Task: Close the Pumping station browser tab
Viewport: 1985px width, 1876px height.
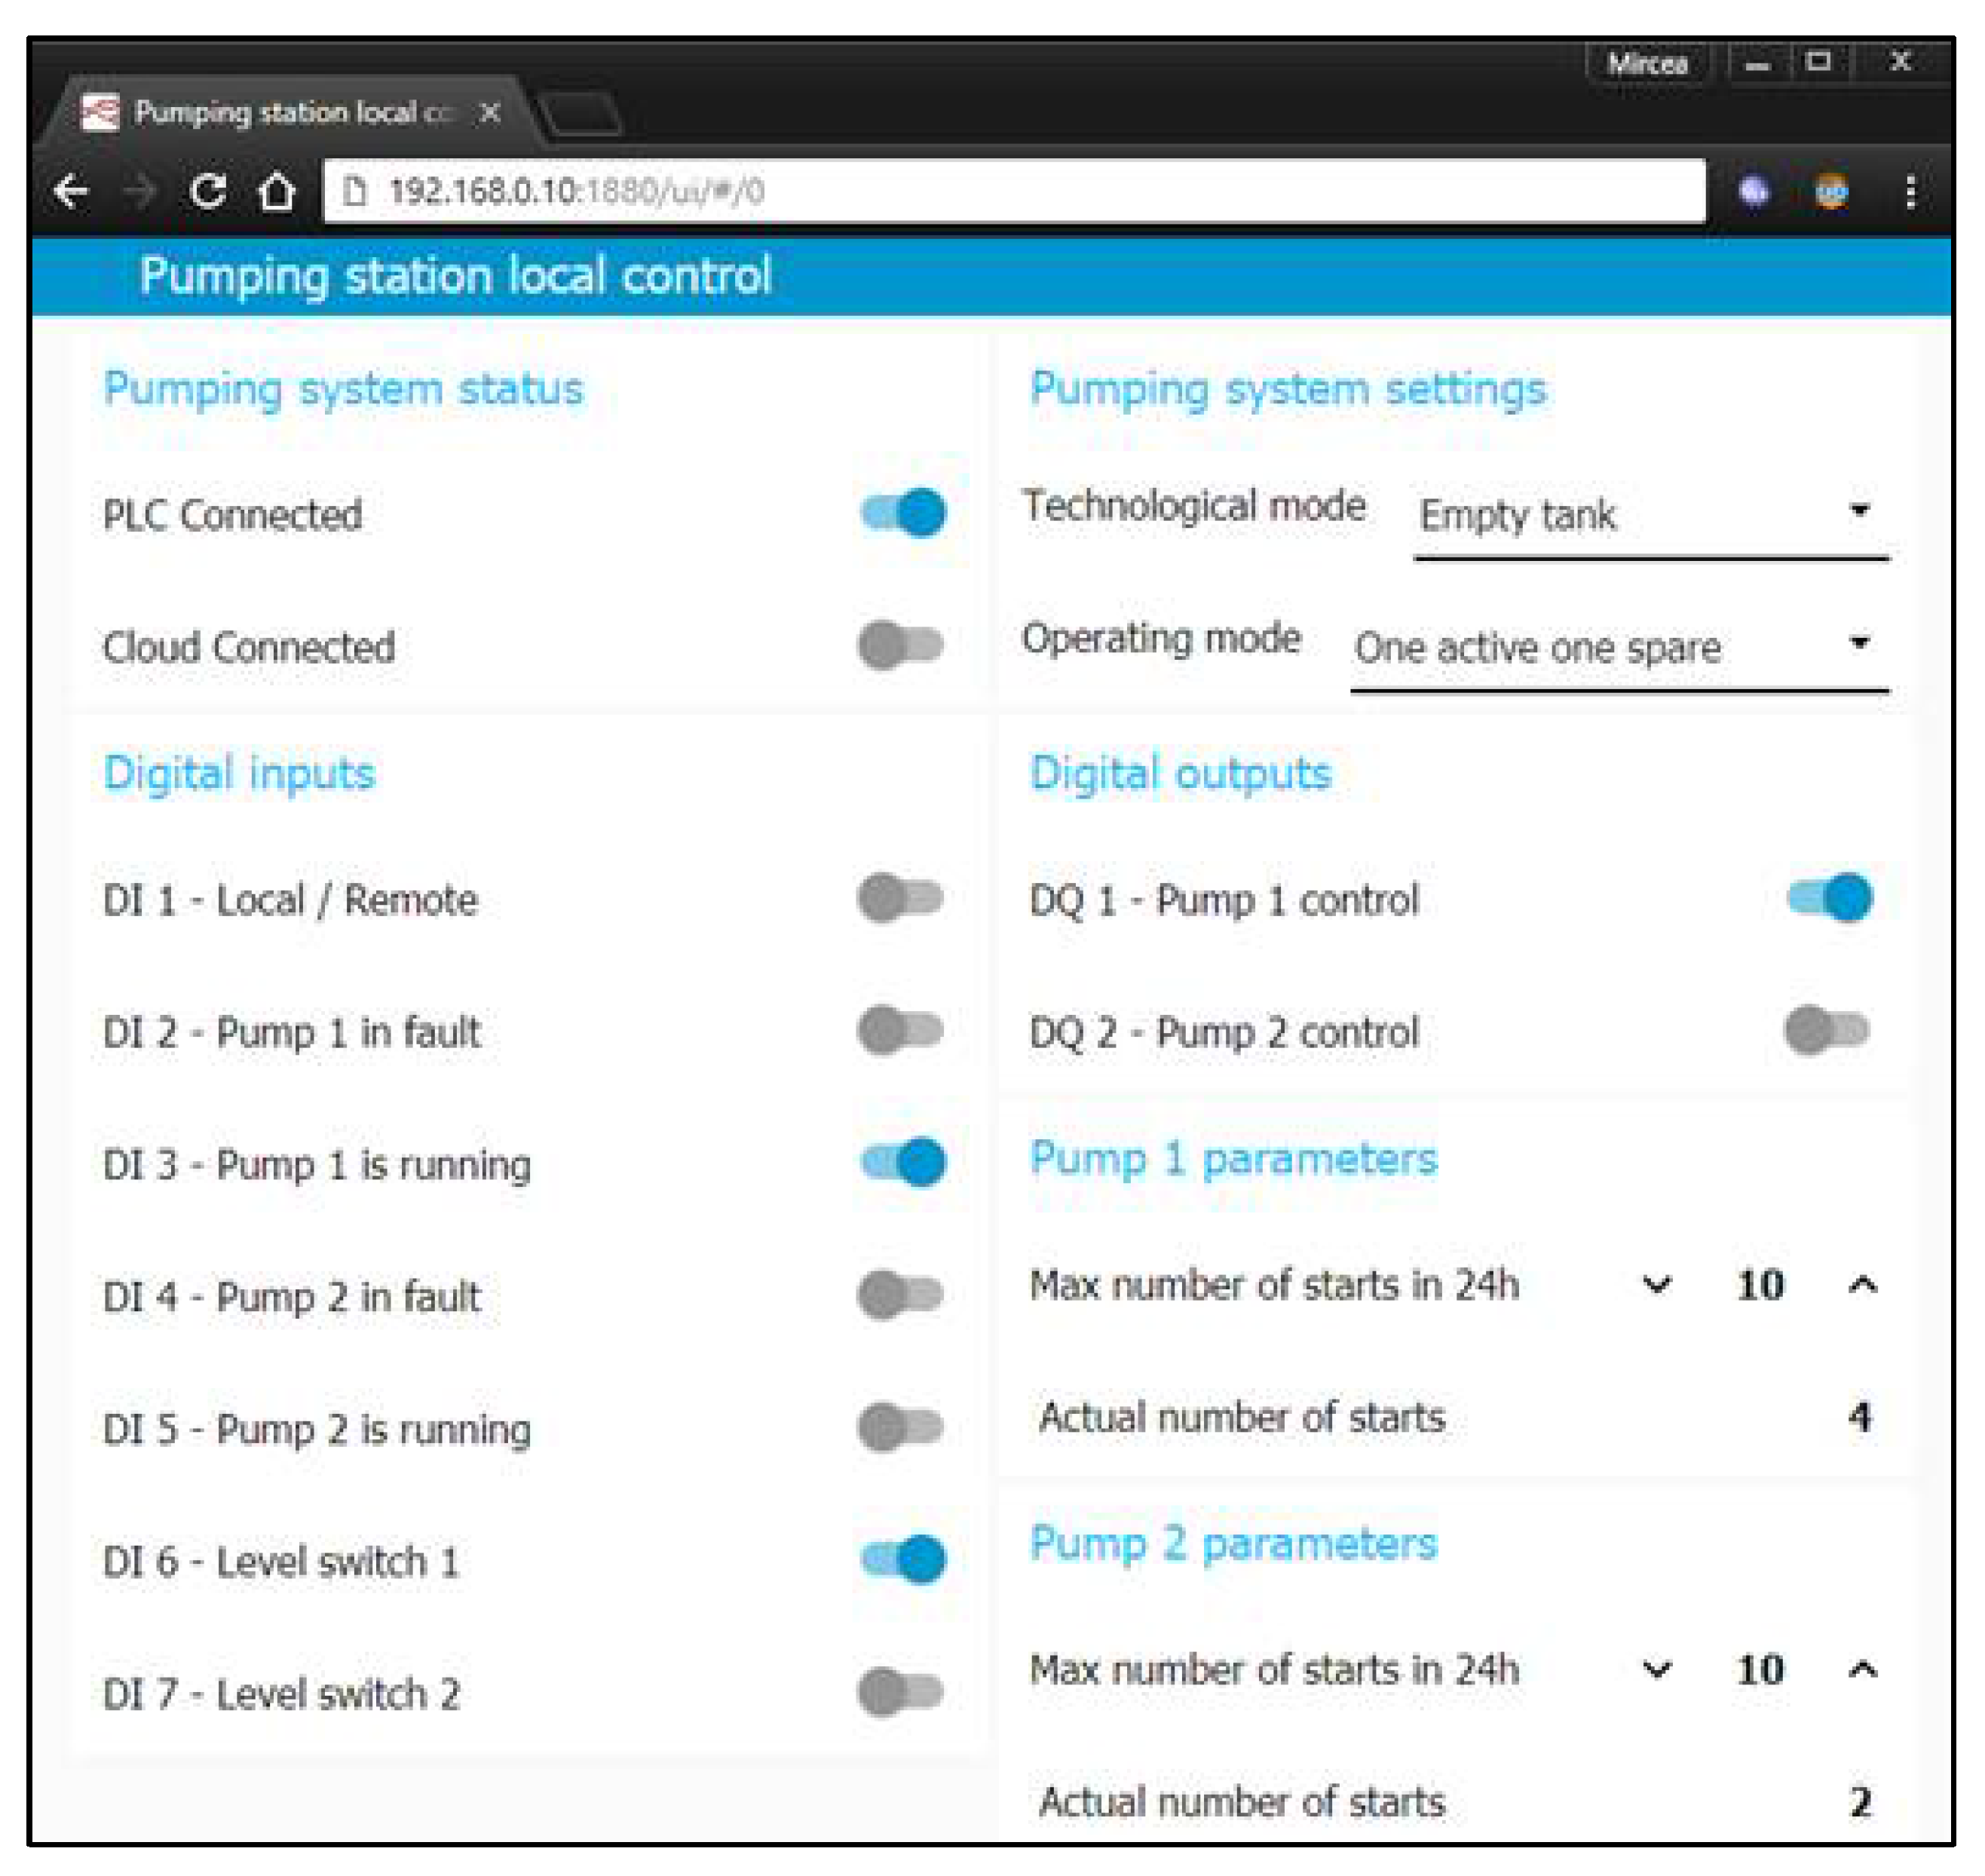Action: click(x=490, y=112)
